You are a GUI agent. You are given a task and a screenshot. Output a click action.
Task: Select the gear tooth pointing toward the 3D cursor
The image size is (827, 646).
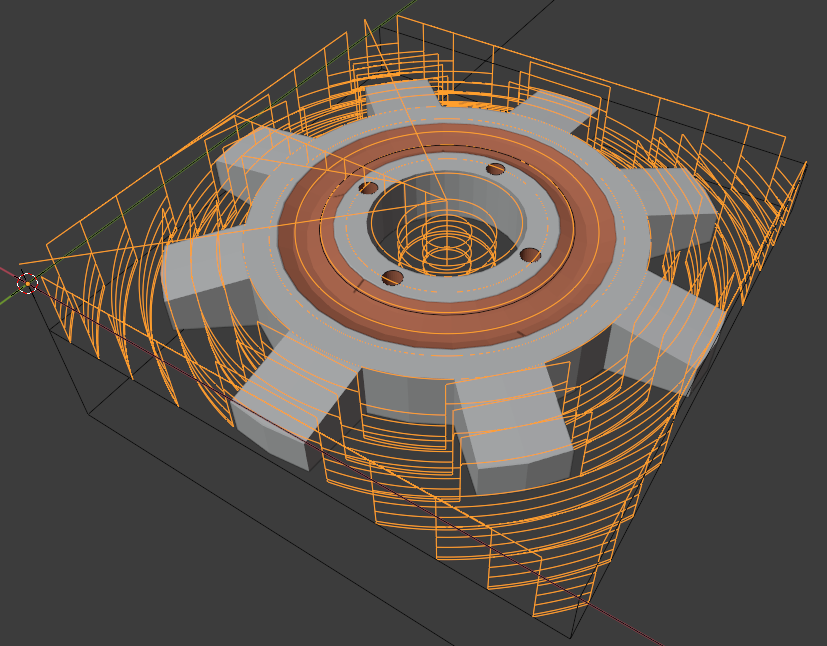[x=200, y=275]
